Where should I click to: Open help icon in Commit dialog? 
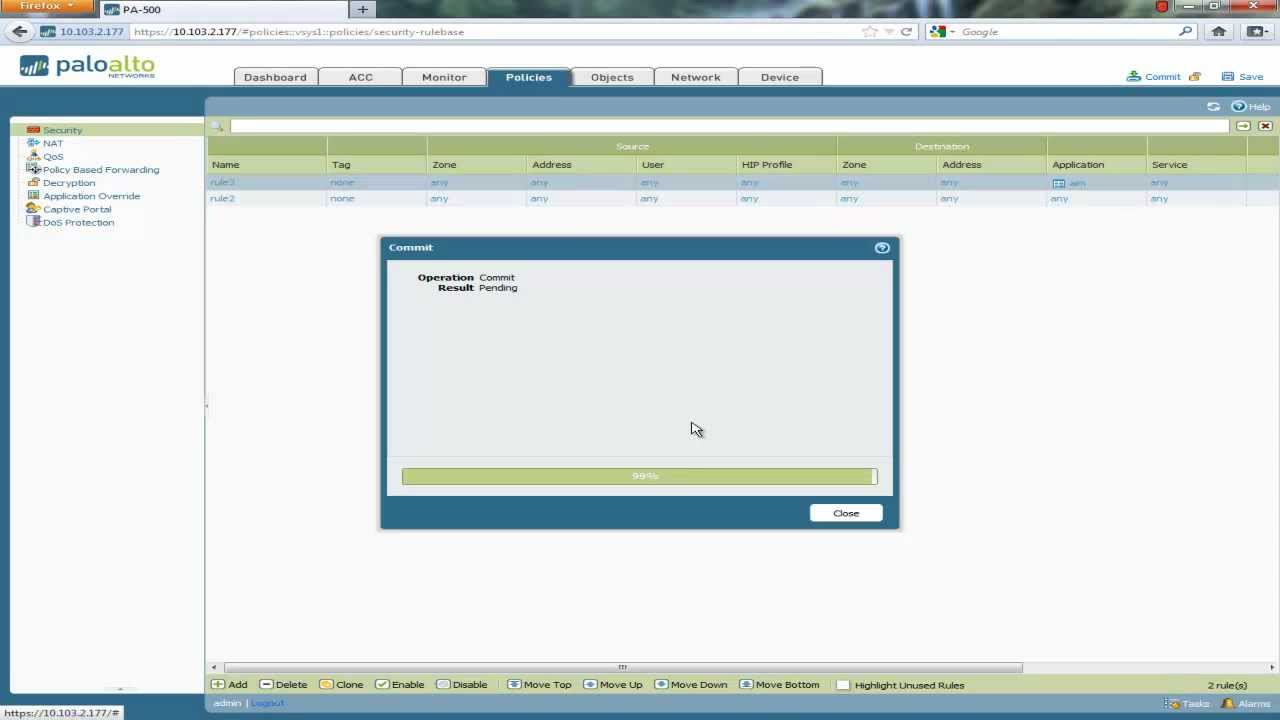point(882,247)
